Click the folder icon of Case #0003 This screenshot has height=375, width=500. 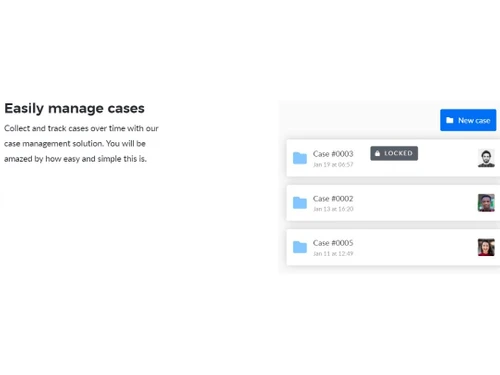pyautogui.click(x=300, y=158)
